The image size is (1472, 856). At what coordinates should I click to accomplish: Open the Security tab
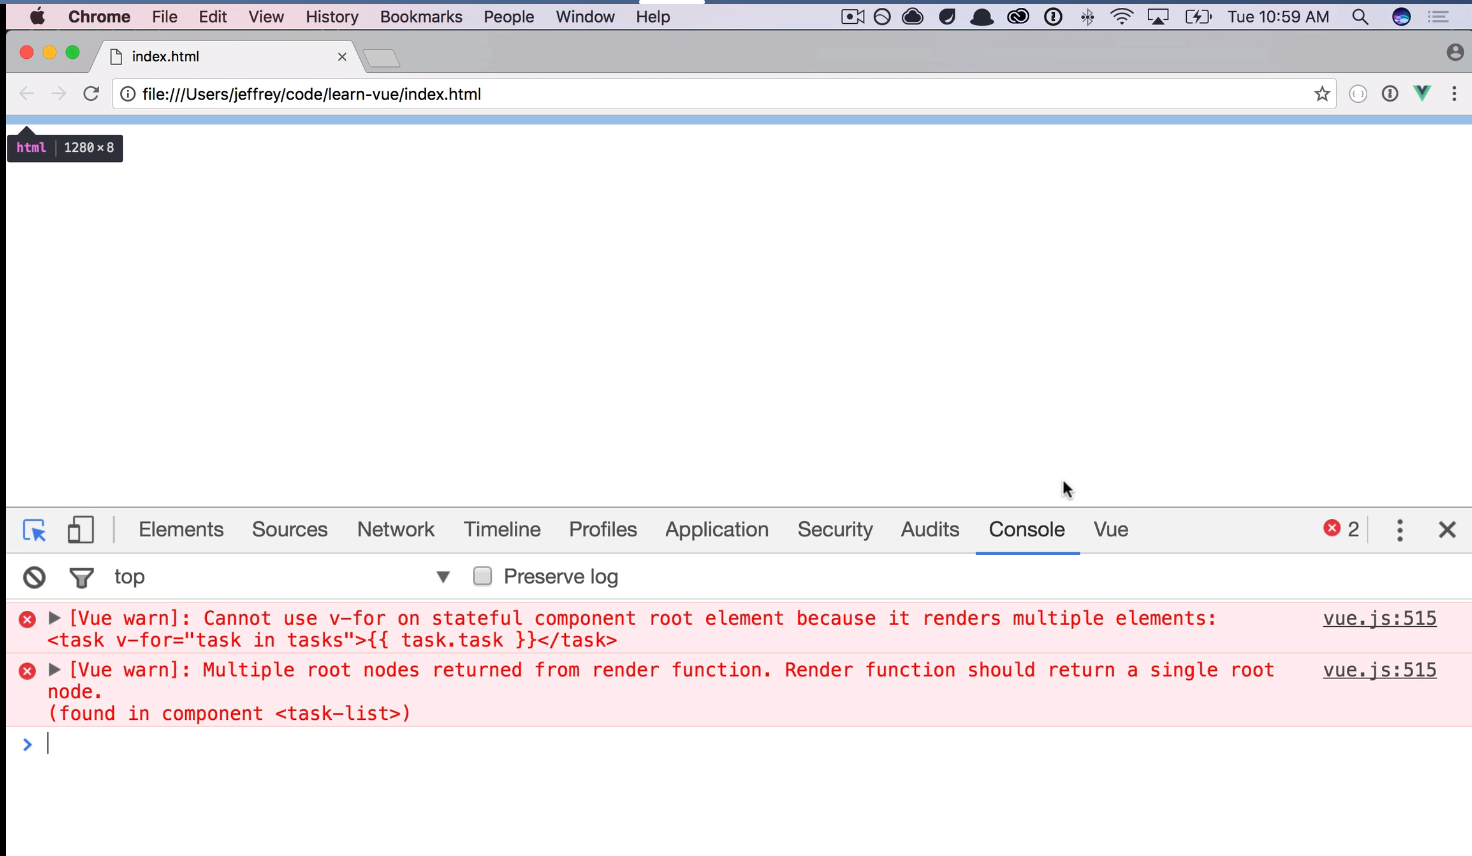pos(835,530)
